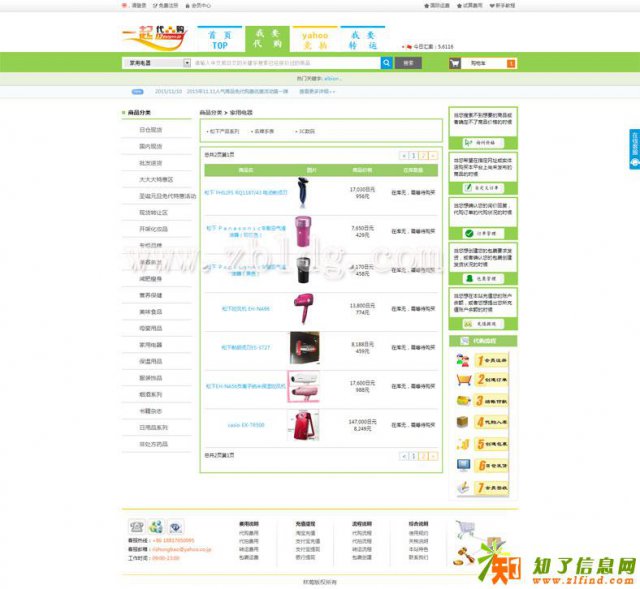Click step 1 member registration icon
The height and width of the screenshot is (589, 640).
click(463, 359)
